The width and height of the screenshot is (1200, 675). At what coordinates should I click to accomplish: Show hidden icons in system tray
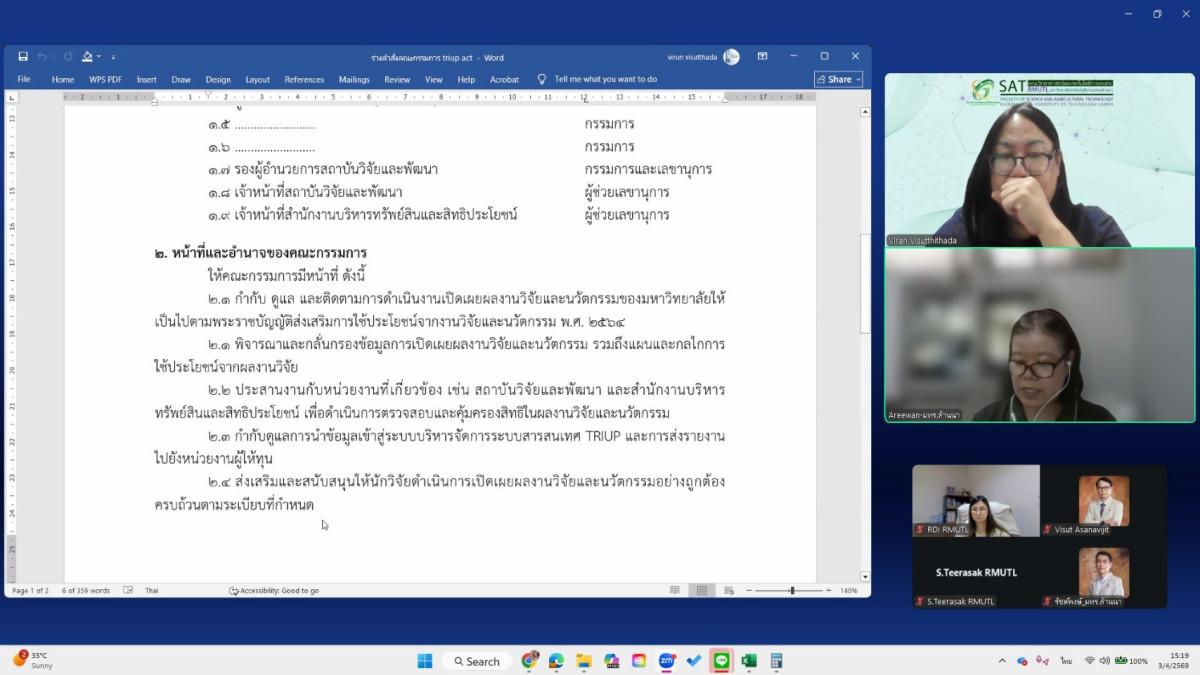tap(1002, 661)
